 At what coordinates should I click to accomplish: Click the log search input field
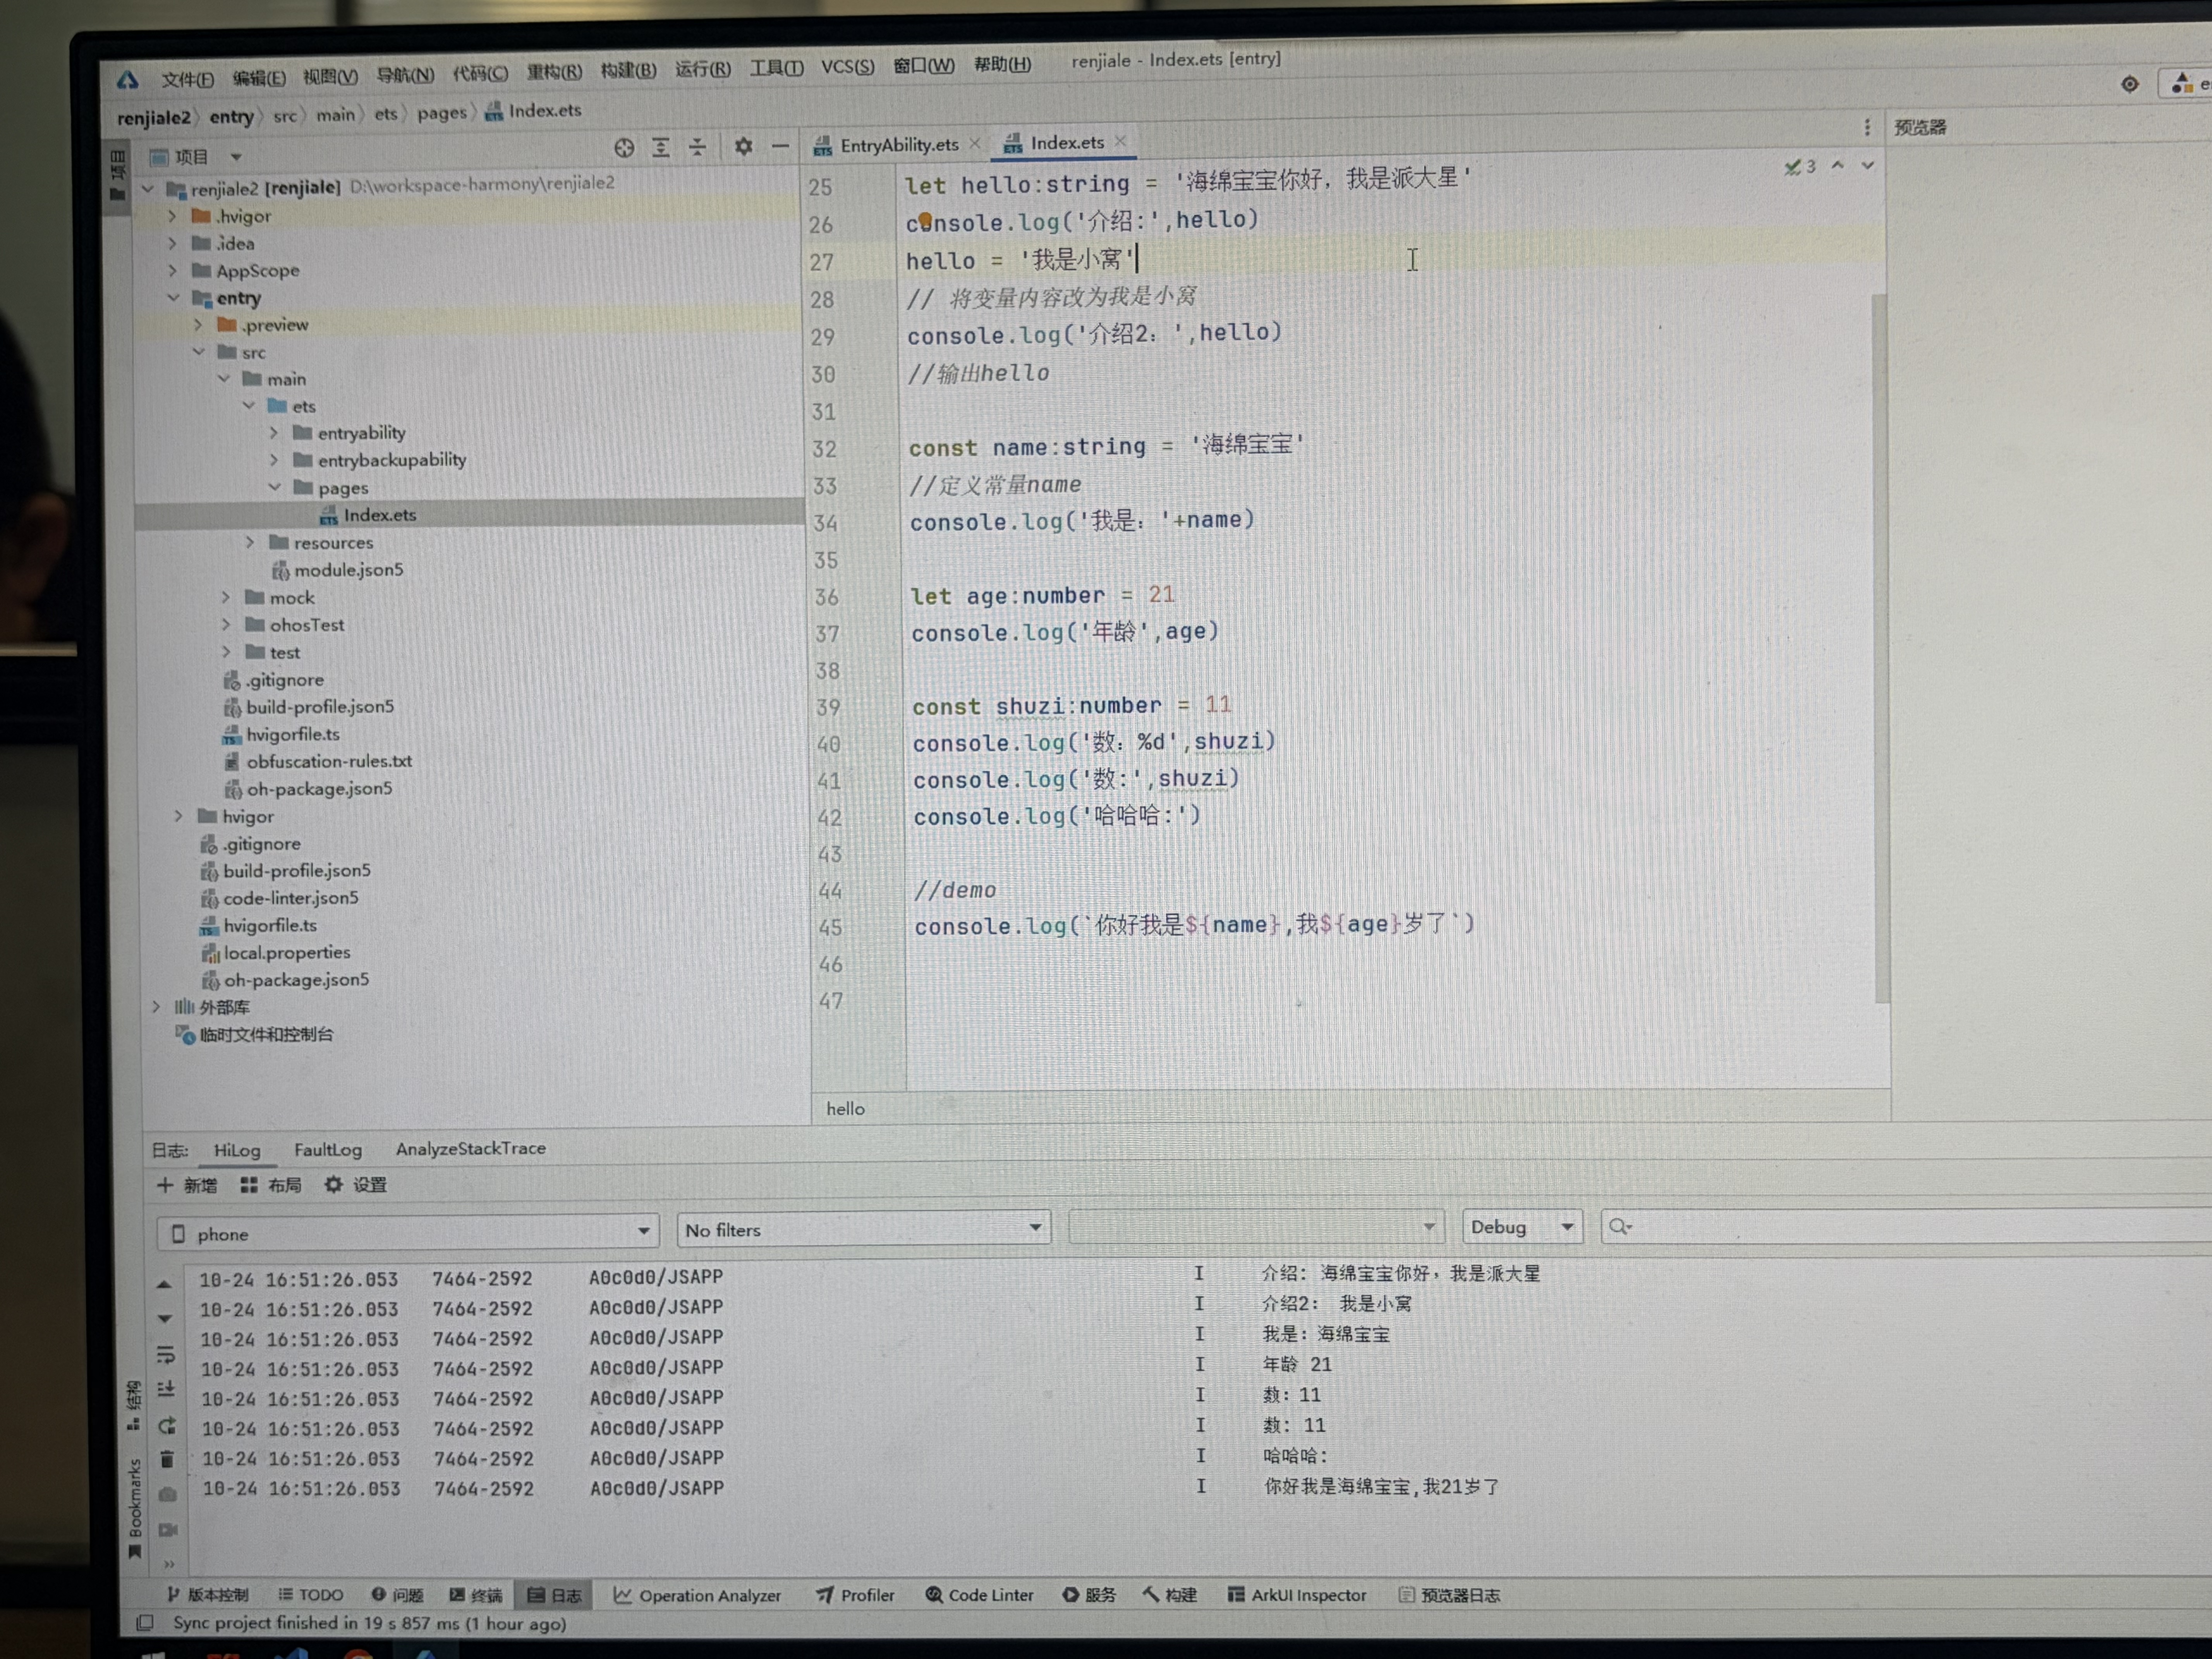coord(1900,1227)
